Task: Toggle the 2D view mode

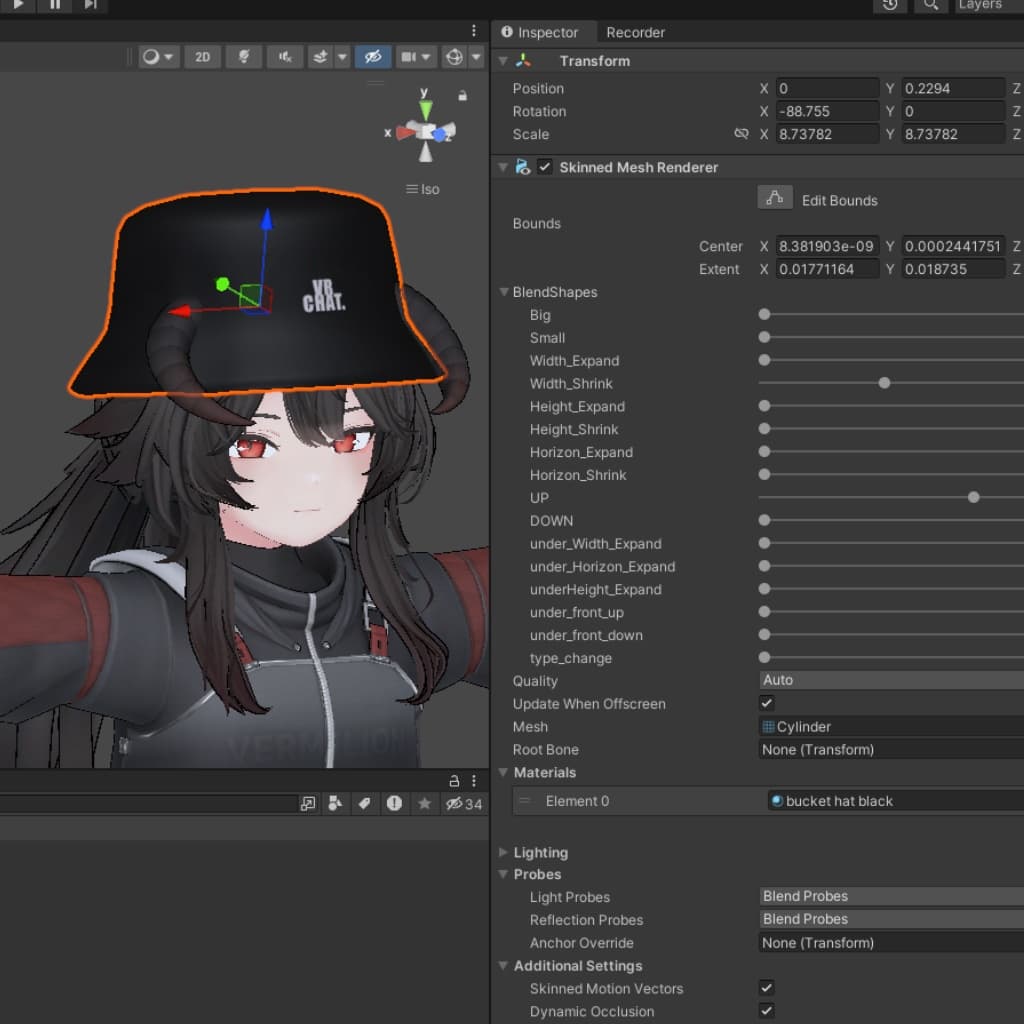Action: point(202,57)
